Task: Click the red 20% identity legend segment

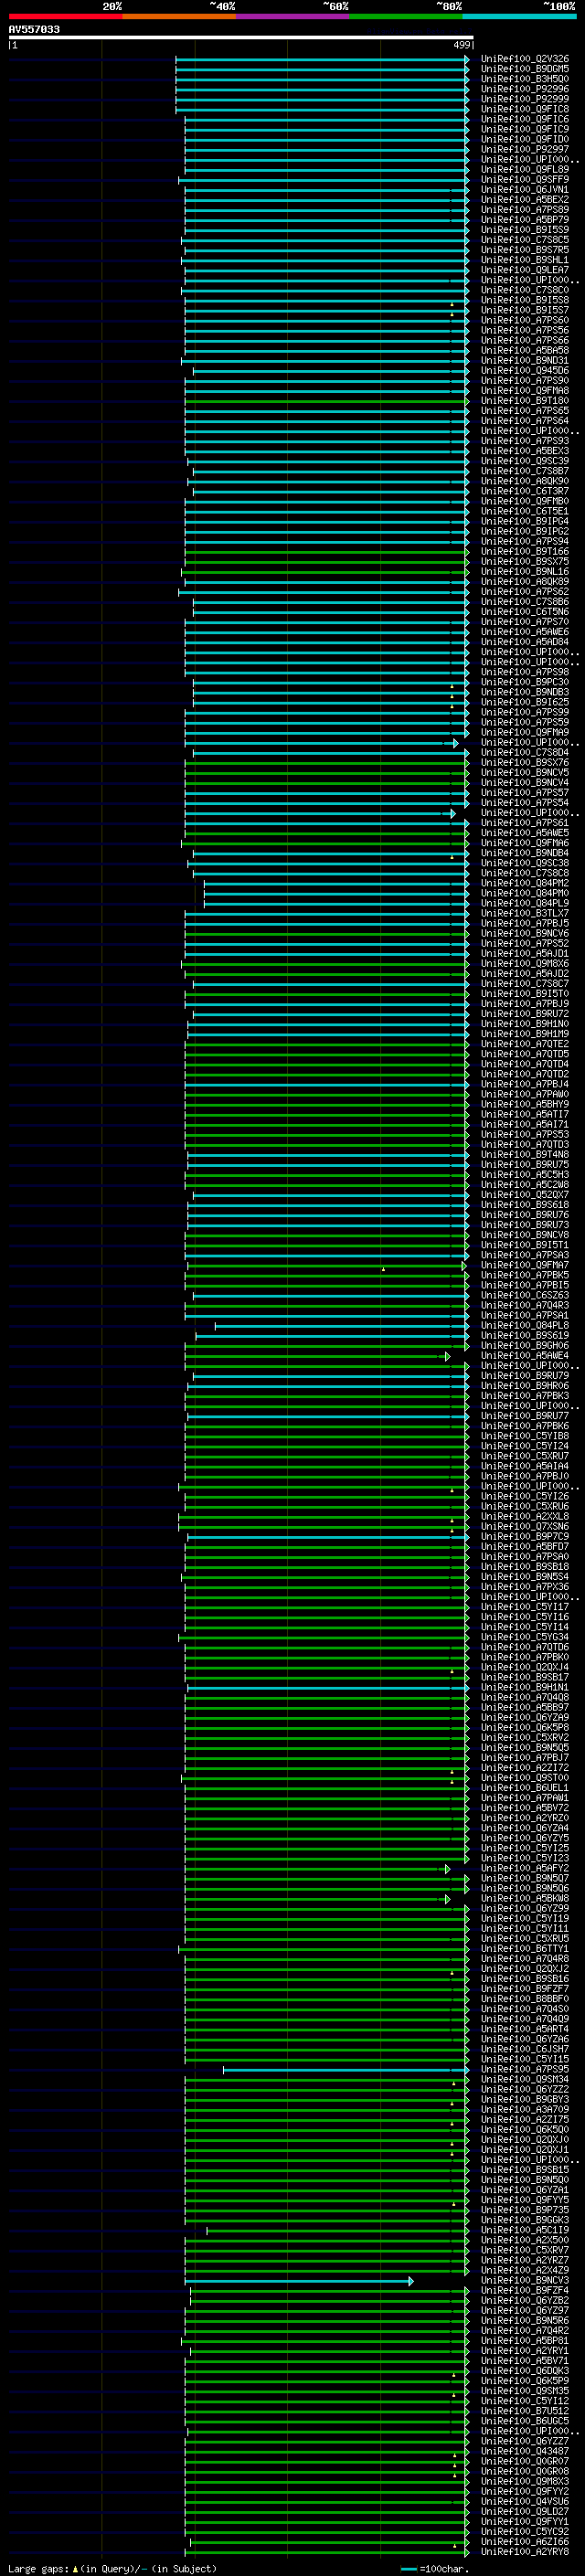Action: pos(65,16)
